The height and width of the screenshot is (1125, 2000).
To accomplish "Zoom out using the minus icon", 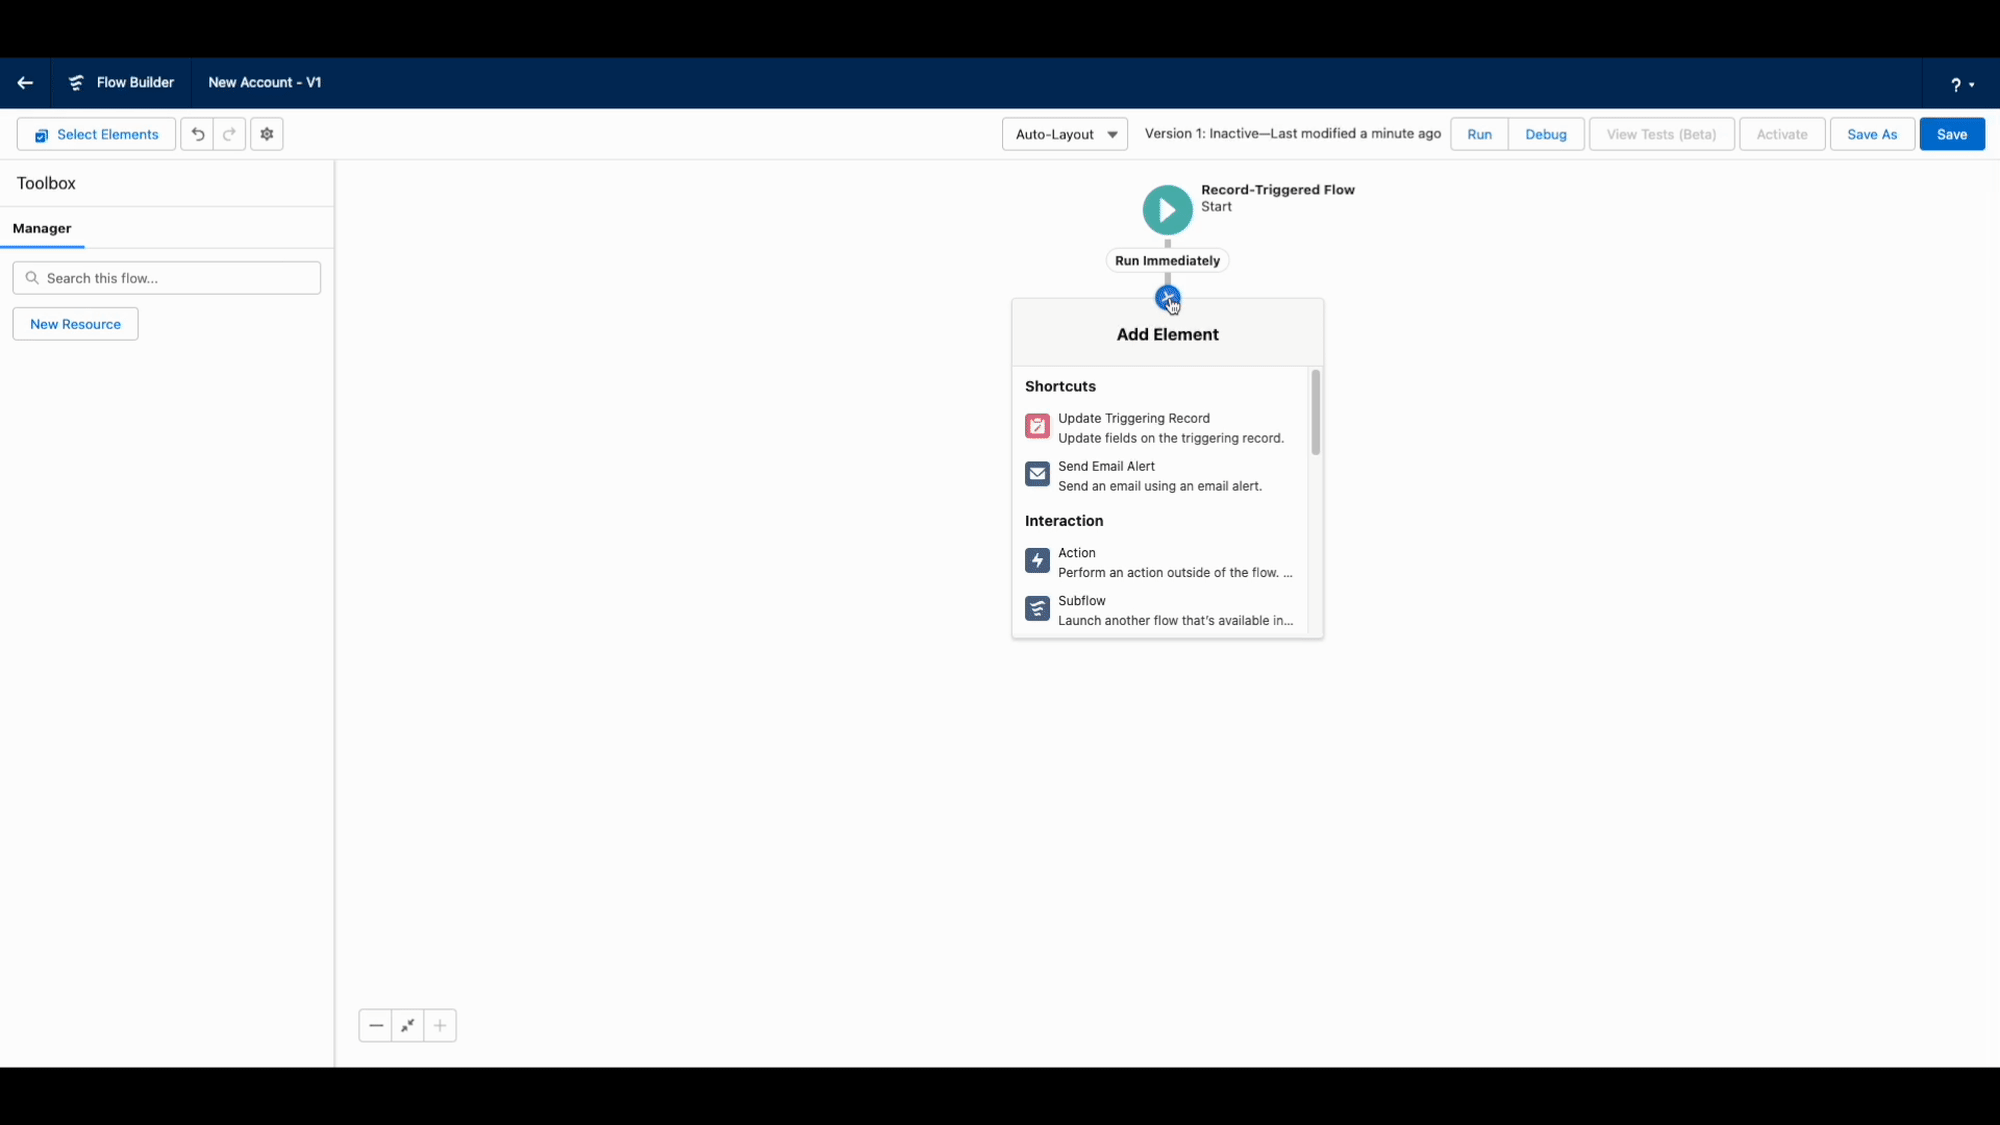I will (x=375, y=1025).
